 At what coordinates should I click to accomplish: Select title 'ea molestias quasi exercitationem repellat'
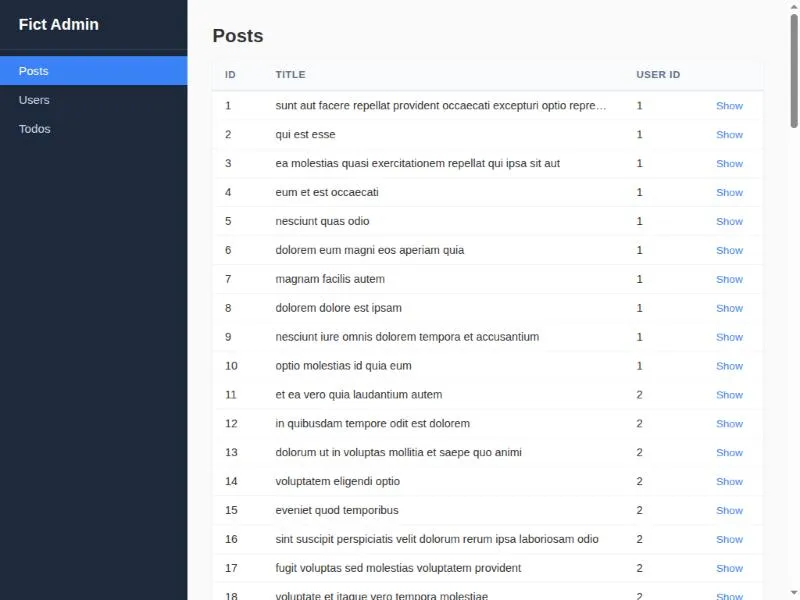(x=417, y=163)
